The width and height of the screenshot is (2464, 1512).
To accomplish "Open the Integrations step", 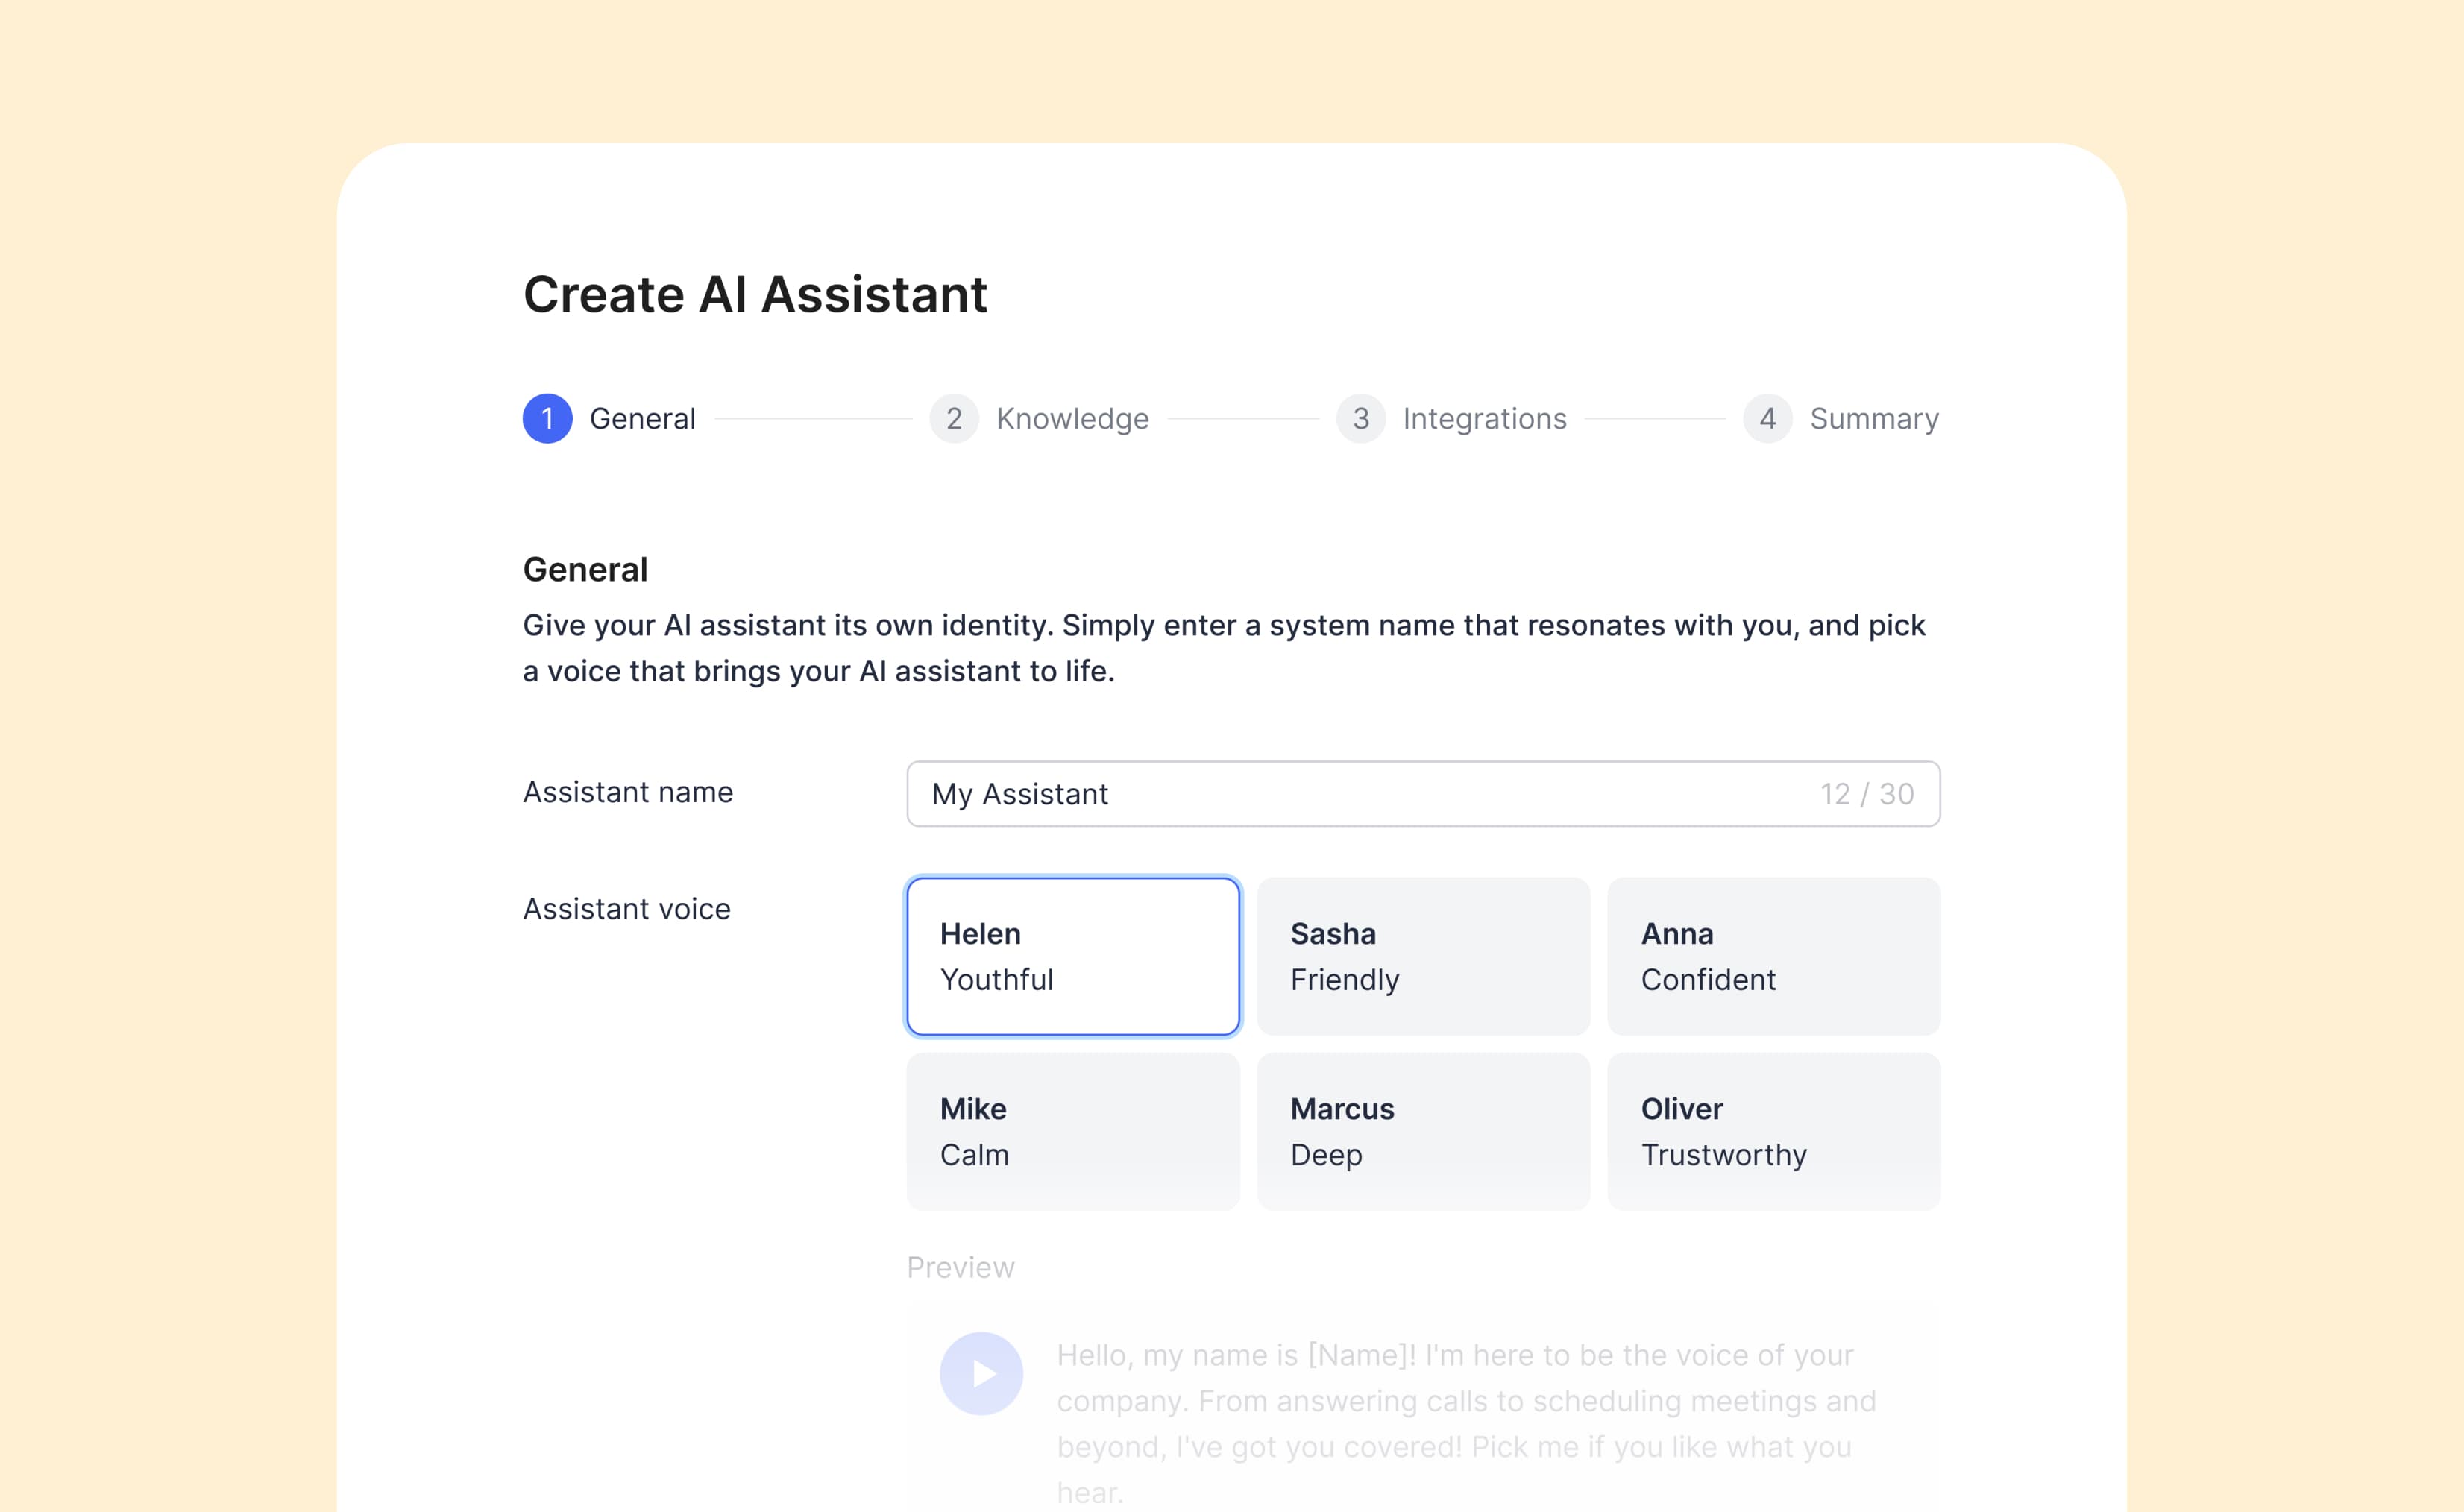I will (x=1484, y=418).
